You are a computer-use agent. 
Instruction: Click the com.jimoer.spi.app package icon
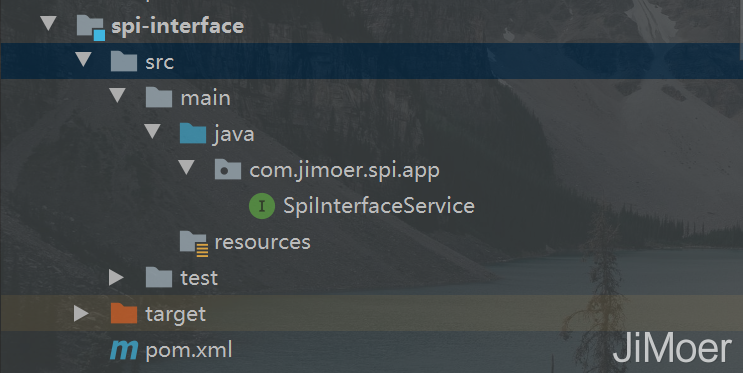228,169
